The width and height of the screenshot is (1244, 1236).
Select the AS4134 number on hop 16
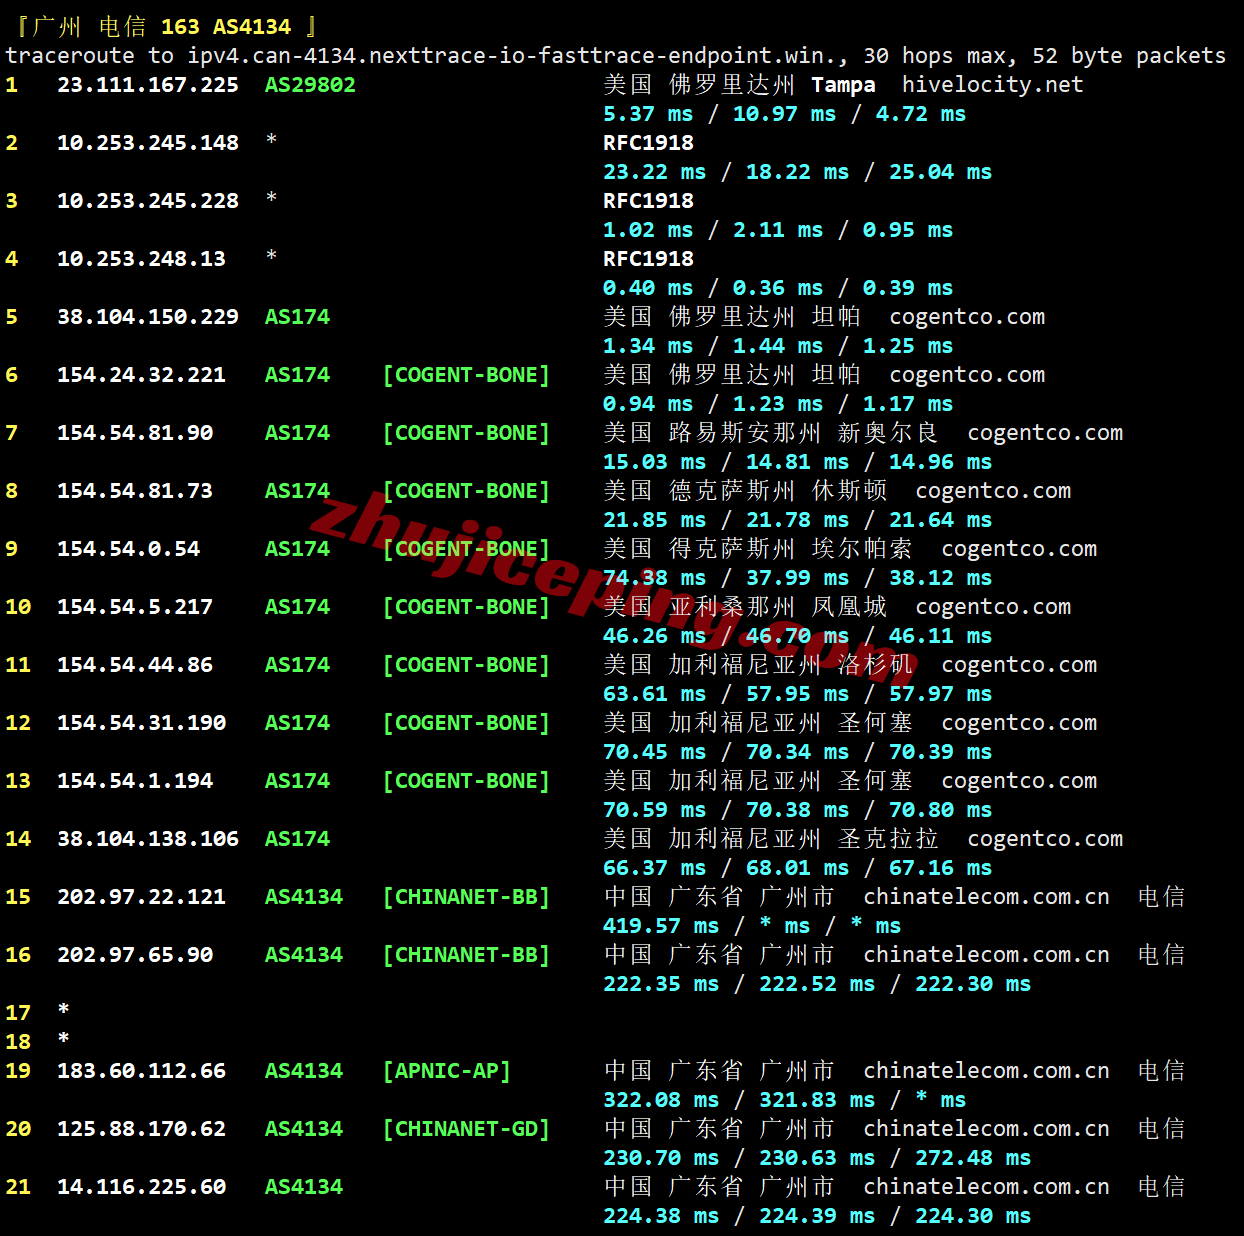tap(304, 955)
